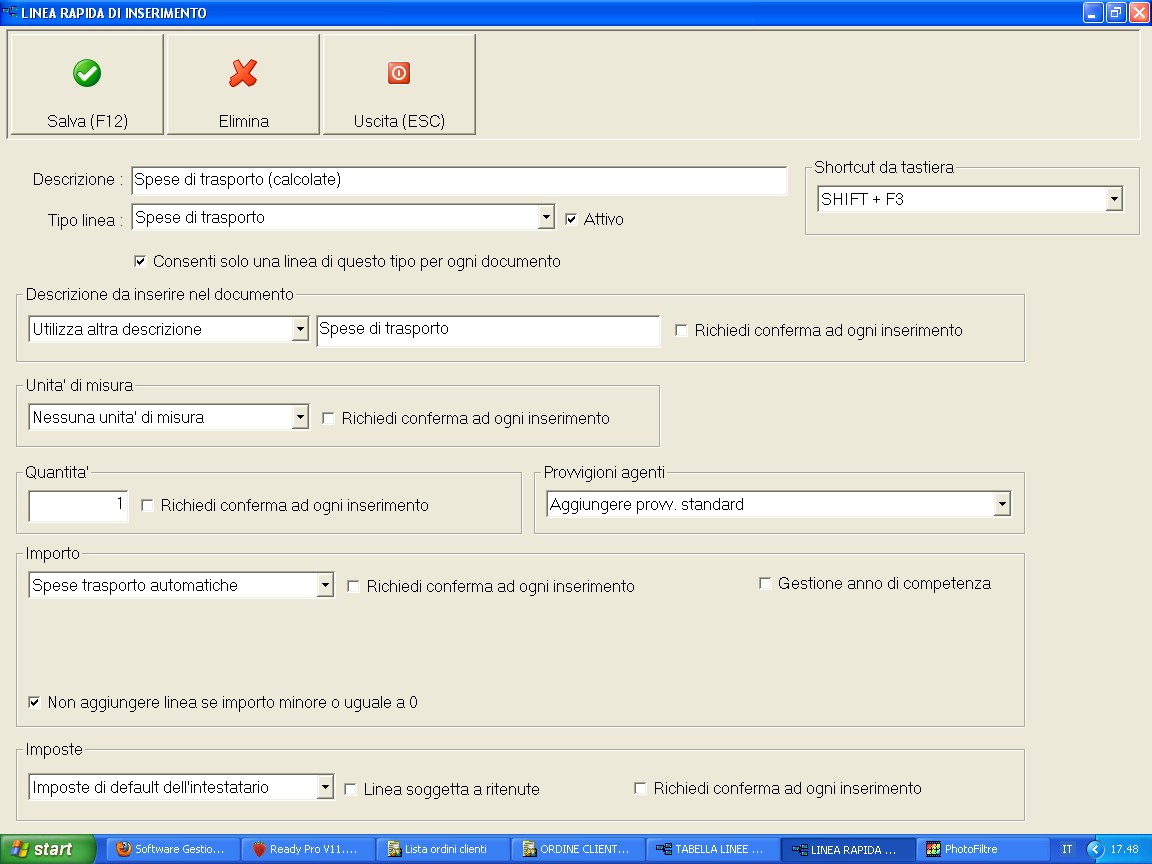
Task: Open the Tipo linea dropdown
Action: 546,217
